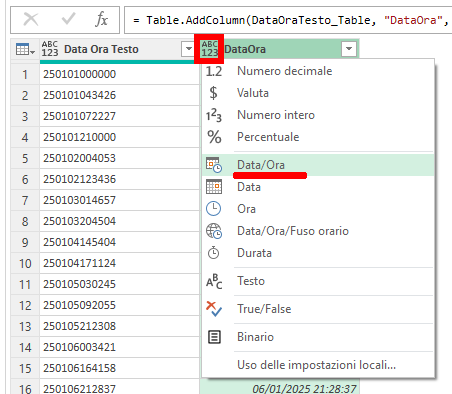
Task: Select Numero decimale type
Action: [284, 71]
